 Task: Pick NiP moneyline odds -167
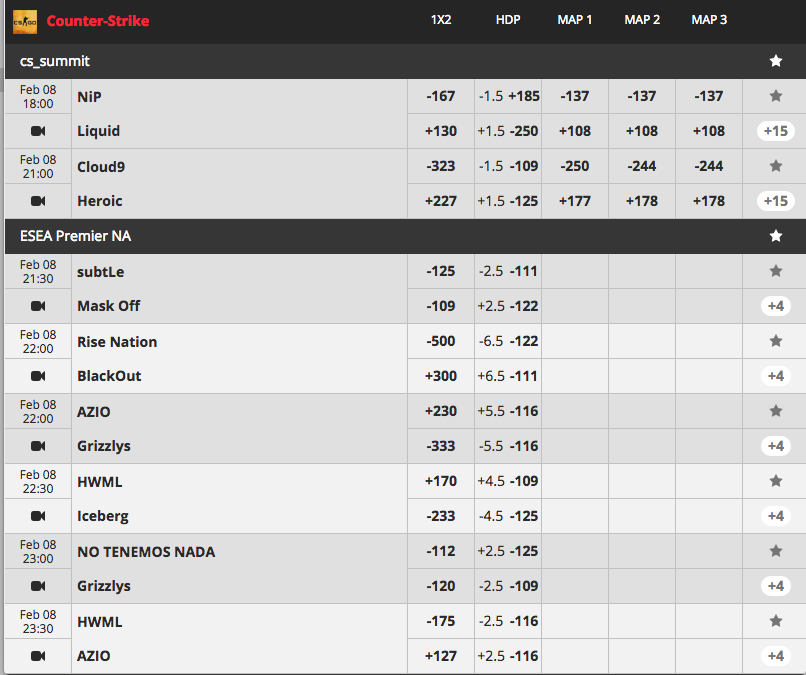tap(441, 96)
